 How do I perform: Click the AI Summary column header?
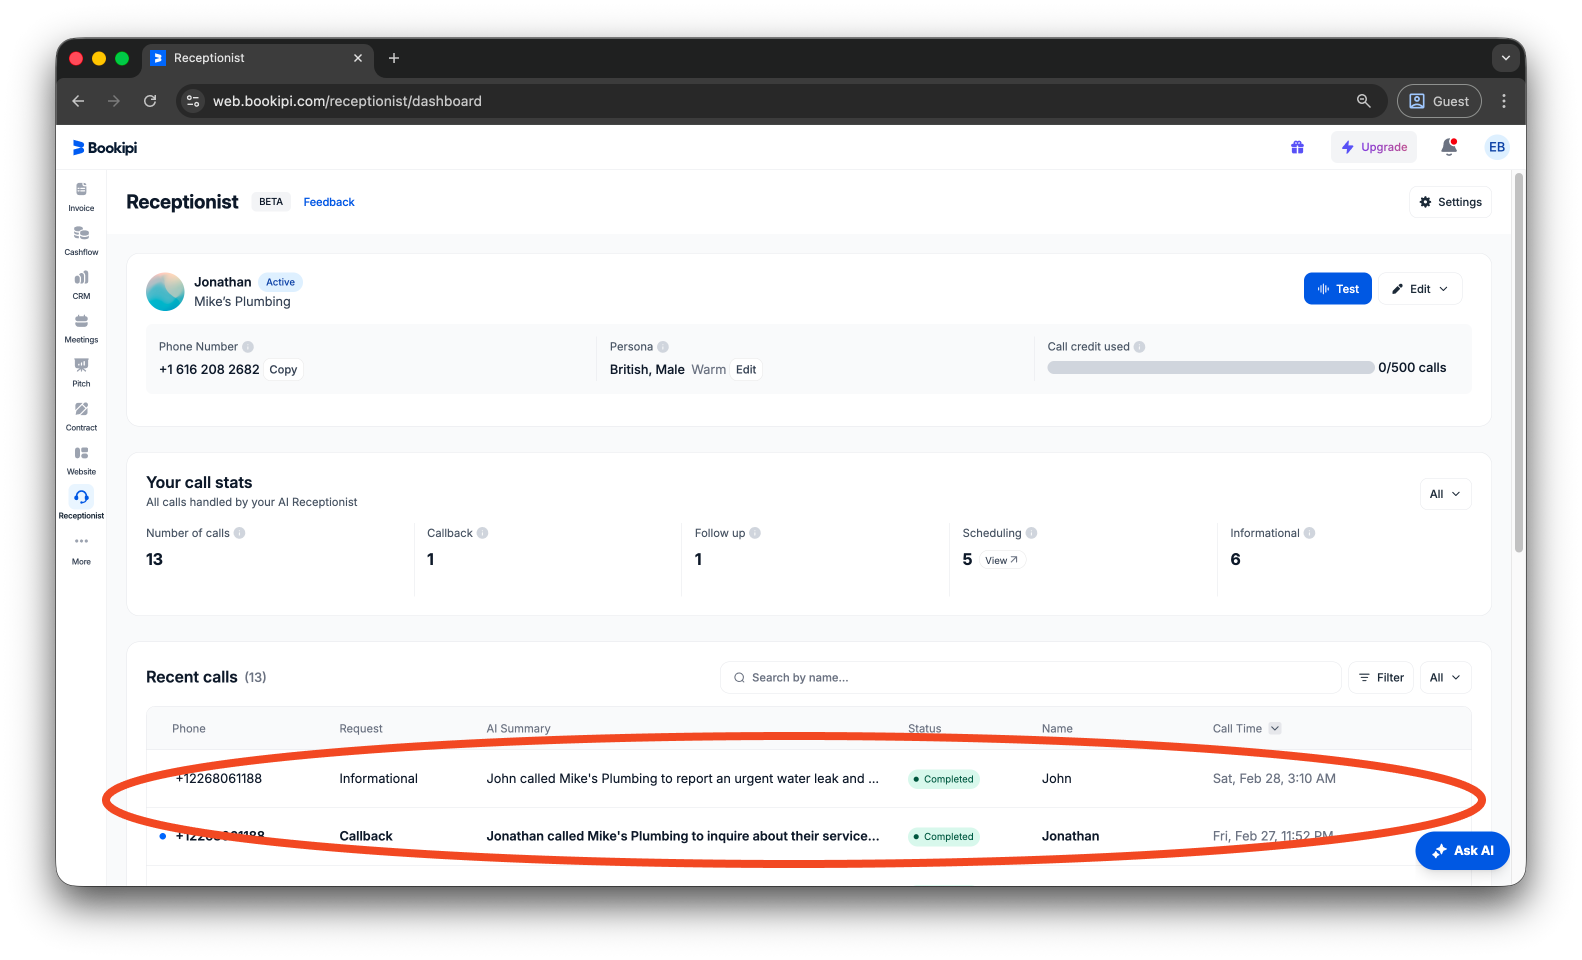[x=518, y=729]
